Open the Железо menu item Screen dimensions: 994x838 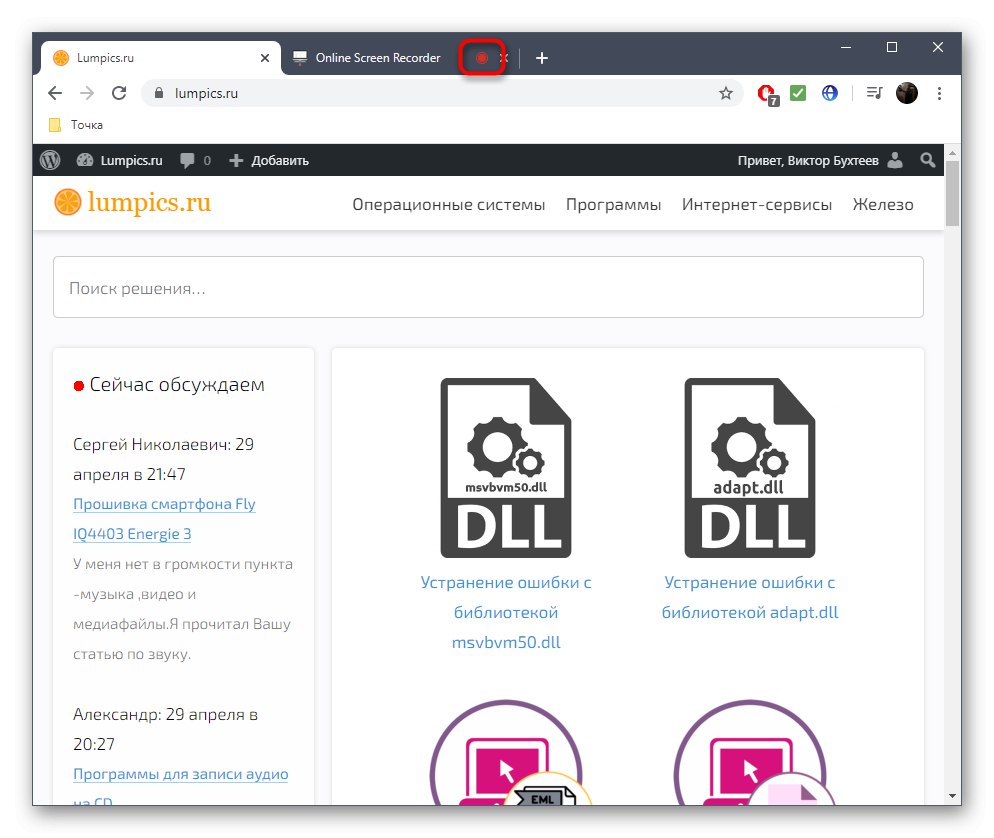[883, 204]
